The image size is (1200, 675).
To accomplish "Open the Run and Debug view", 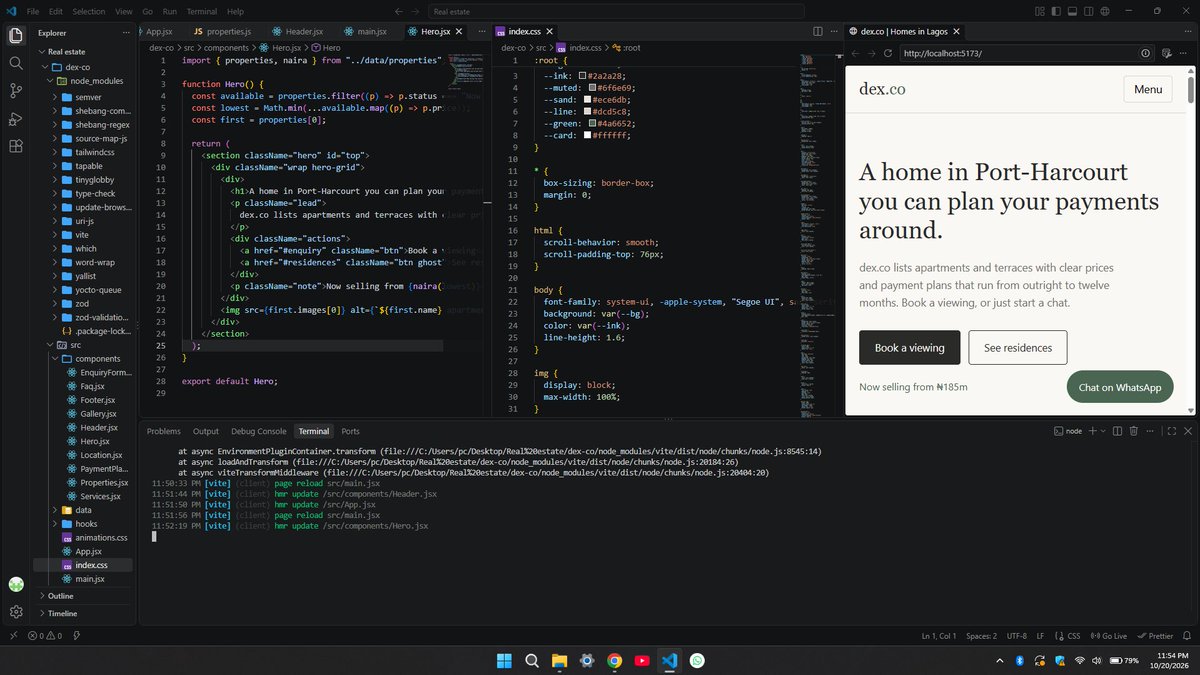I will point(16,119).
